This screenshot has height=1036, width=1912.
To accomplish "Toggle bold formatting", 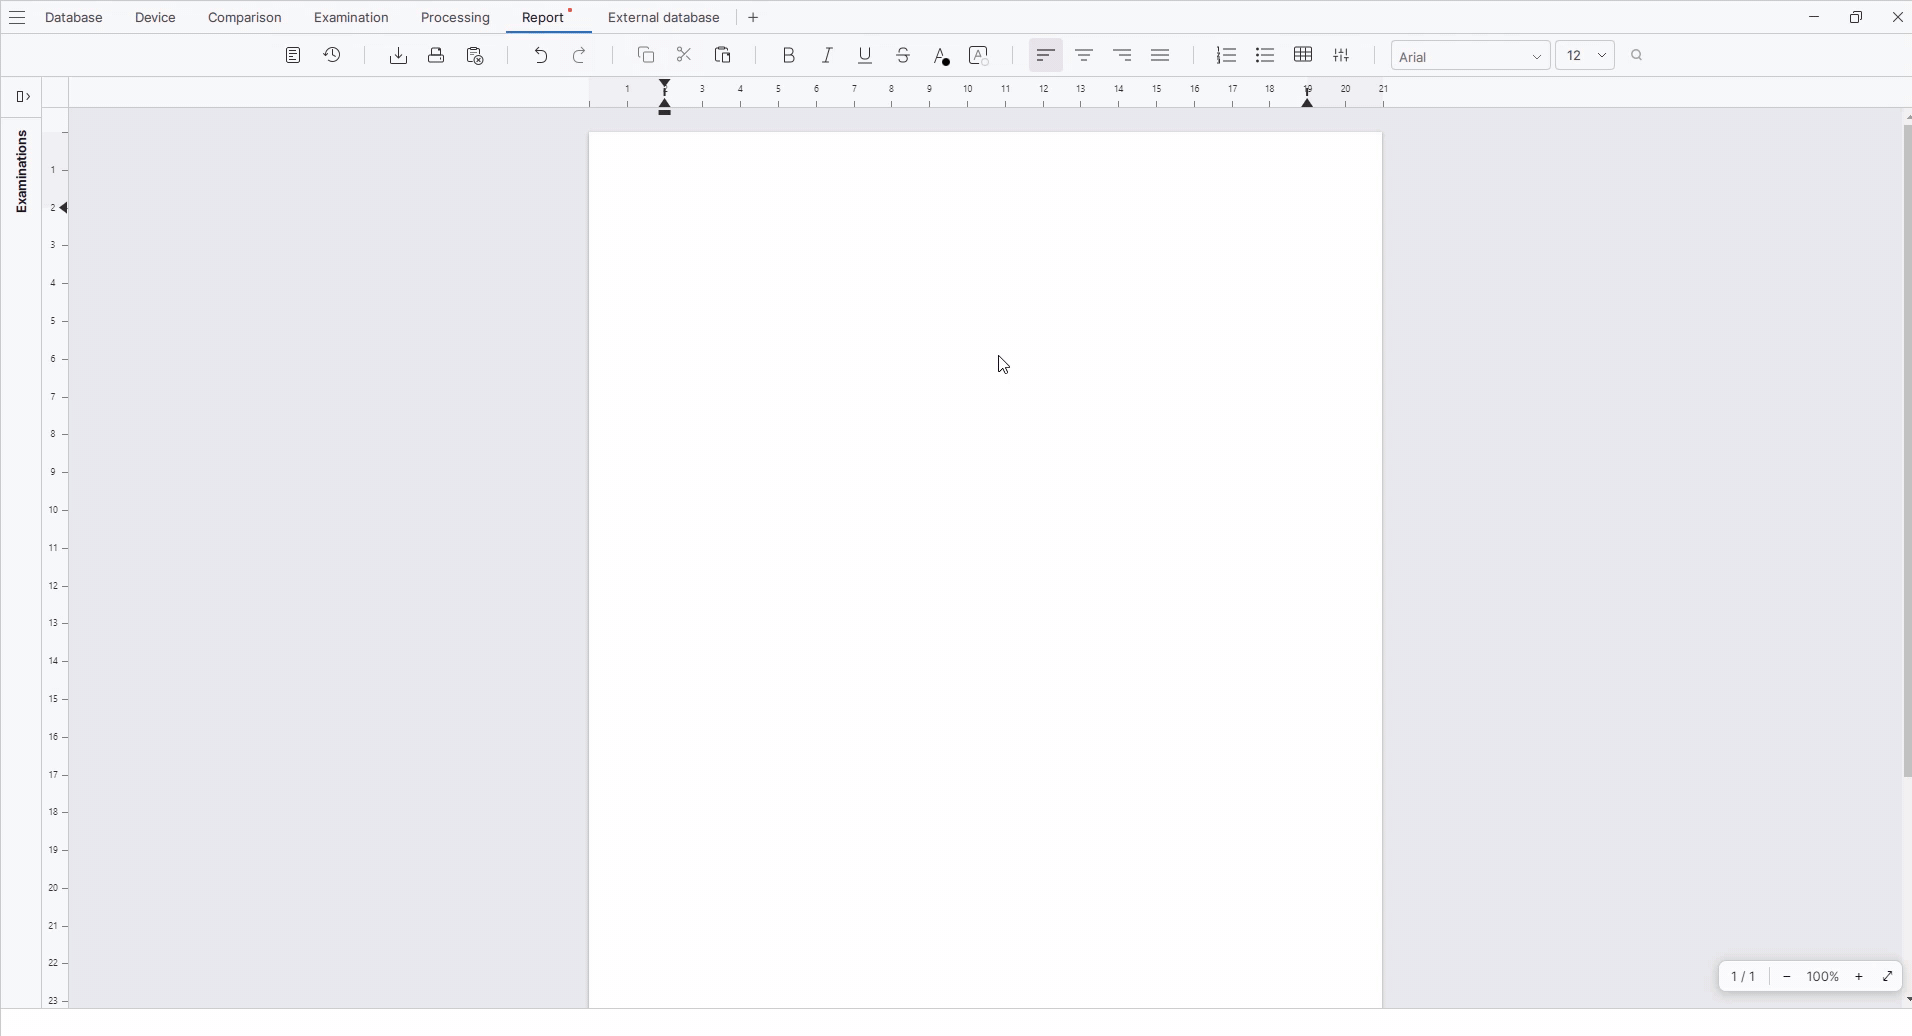I will pos(789,56).
